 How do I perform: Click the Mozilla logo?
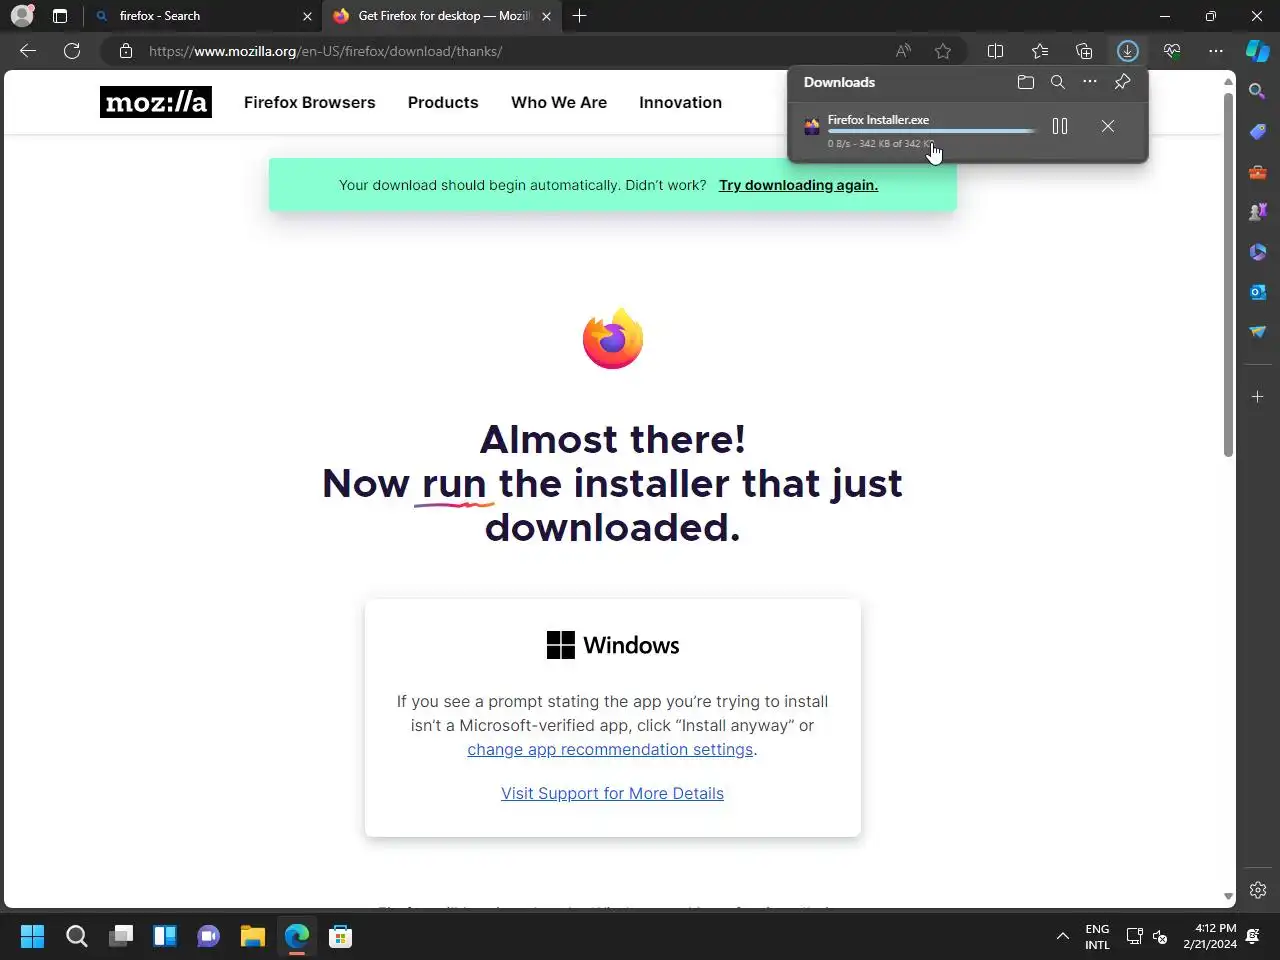pyautogui.click(x=156, y=102)
